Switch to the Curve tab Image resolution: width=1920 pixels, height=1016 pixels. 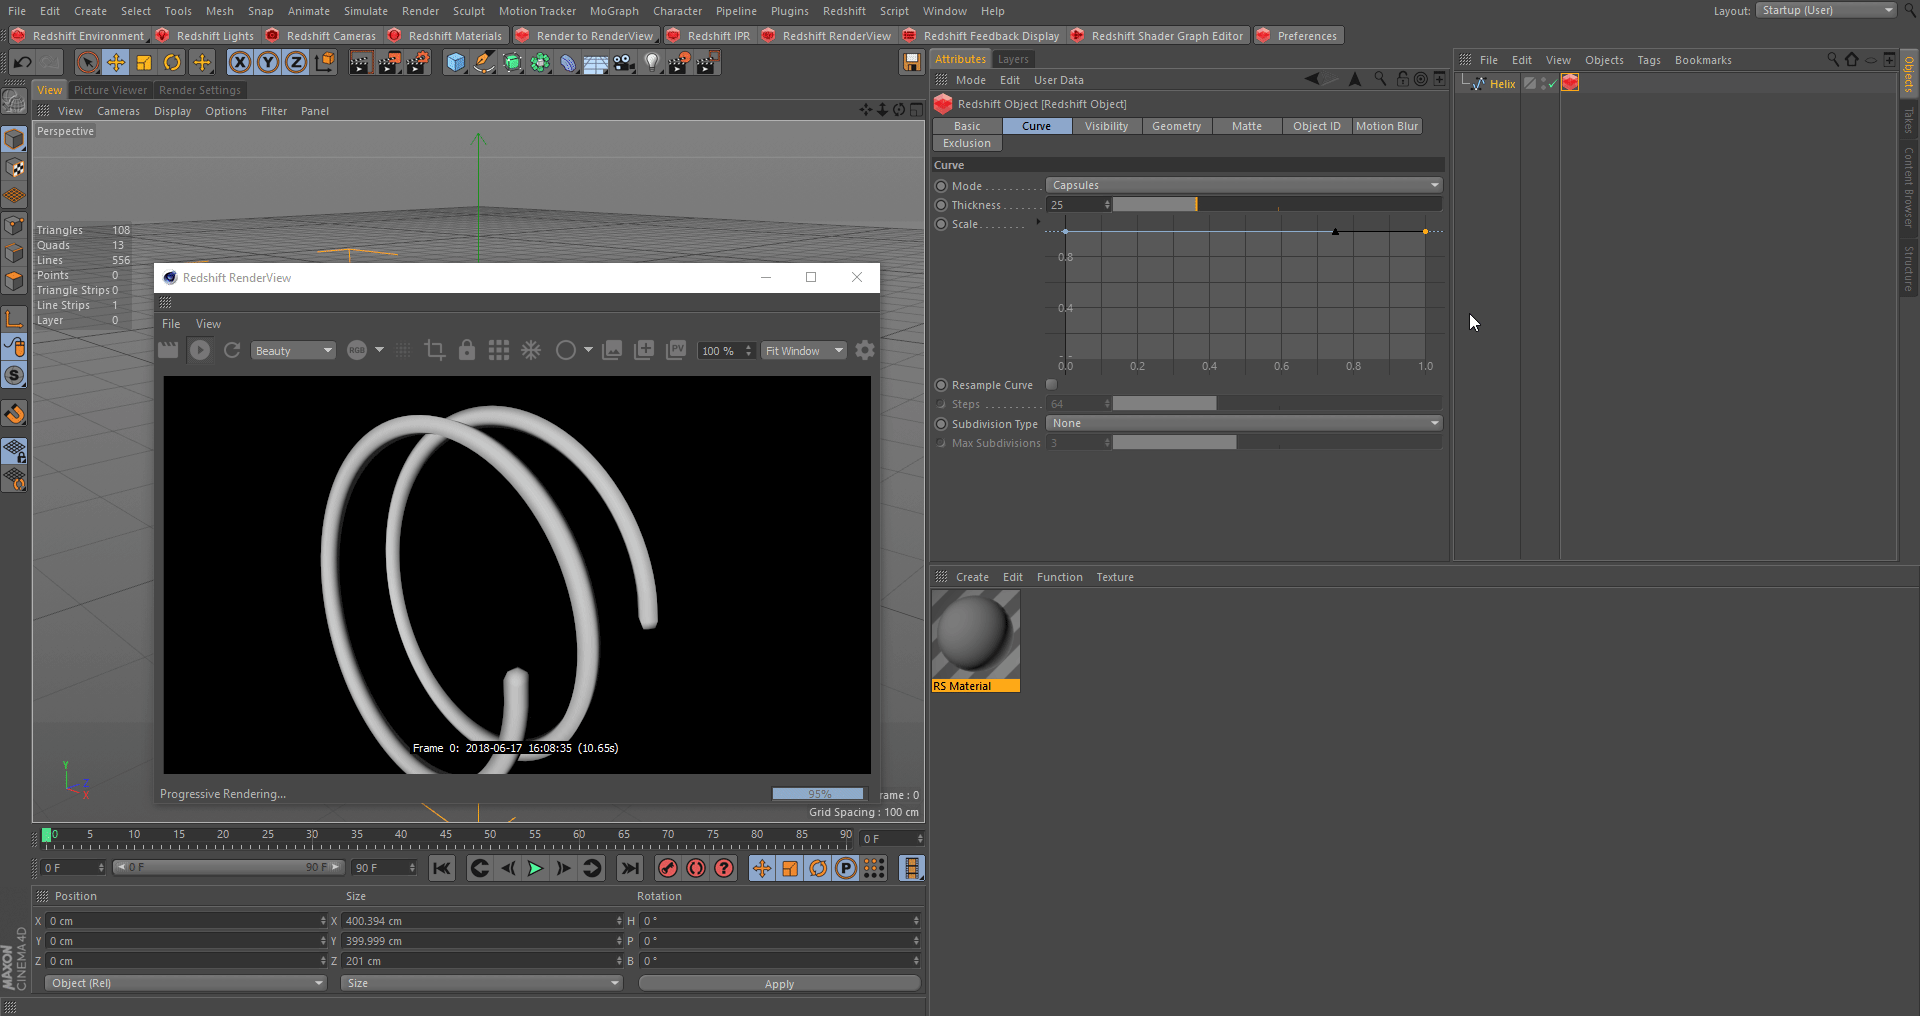pyautogui.click(x=1037, y=126)
